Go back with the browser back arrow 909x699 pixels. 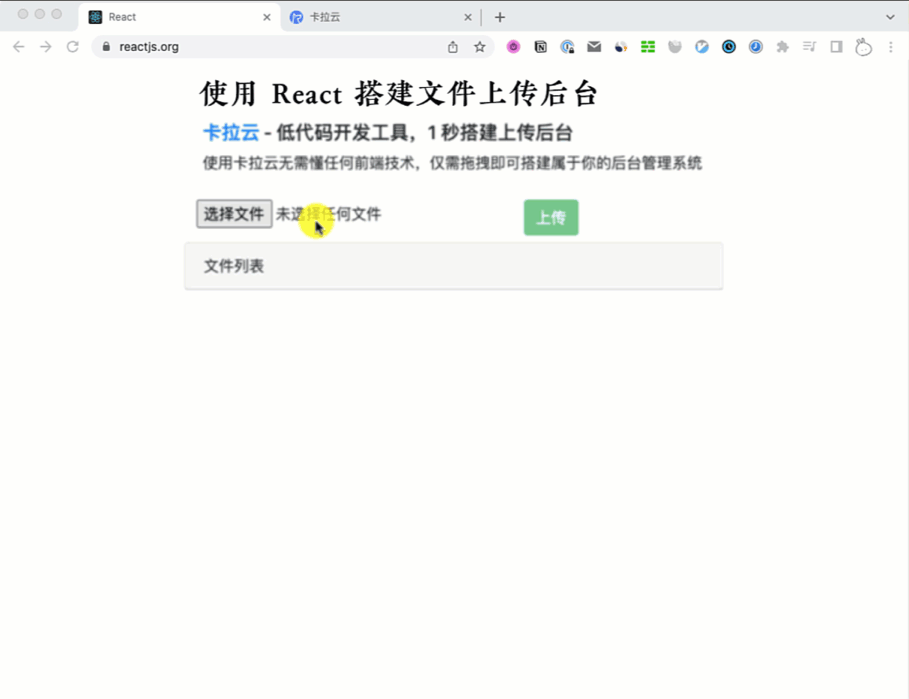click(19, 47)
